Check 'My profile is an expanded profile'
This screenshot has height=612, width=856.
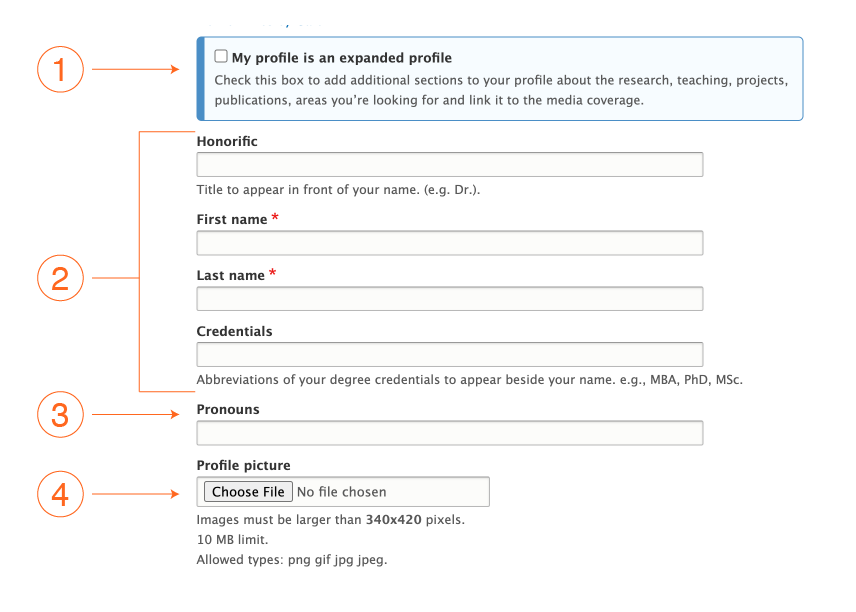coord(220,57)
